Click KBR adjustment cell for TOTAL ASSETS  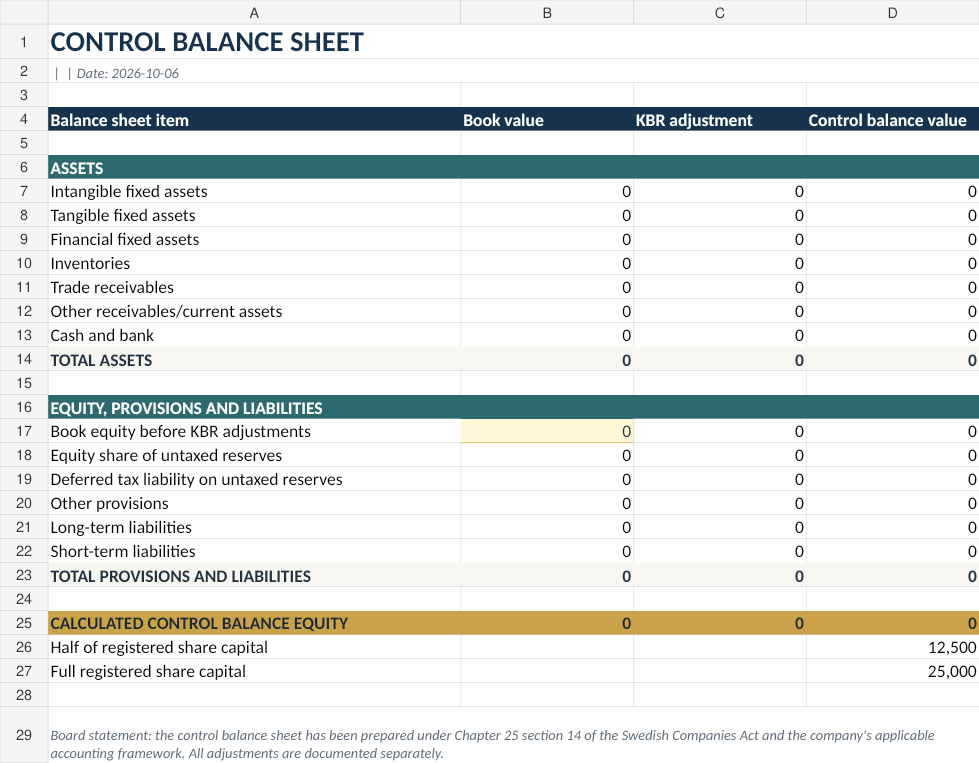[x=720, y=360]
